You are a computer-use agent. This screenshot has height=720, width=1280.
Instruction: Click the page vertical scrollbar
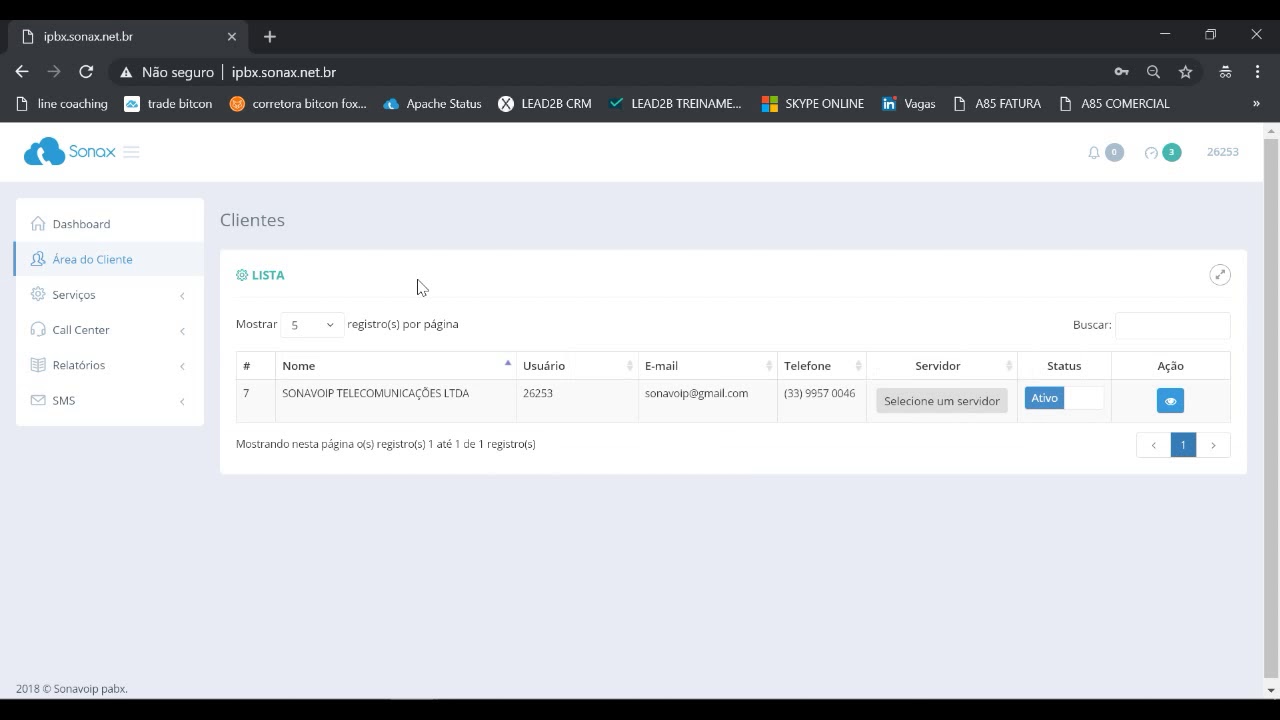(1271, 408)
